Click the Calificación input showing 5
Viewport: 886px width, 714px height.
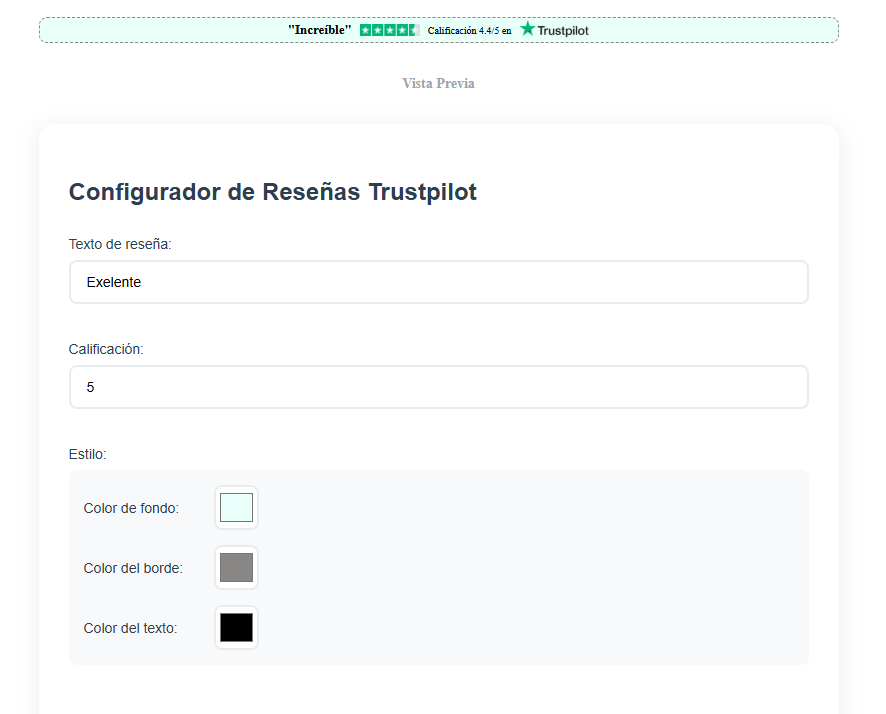[x=438, y=387]
